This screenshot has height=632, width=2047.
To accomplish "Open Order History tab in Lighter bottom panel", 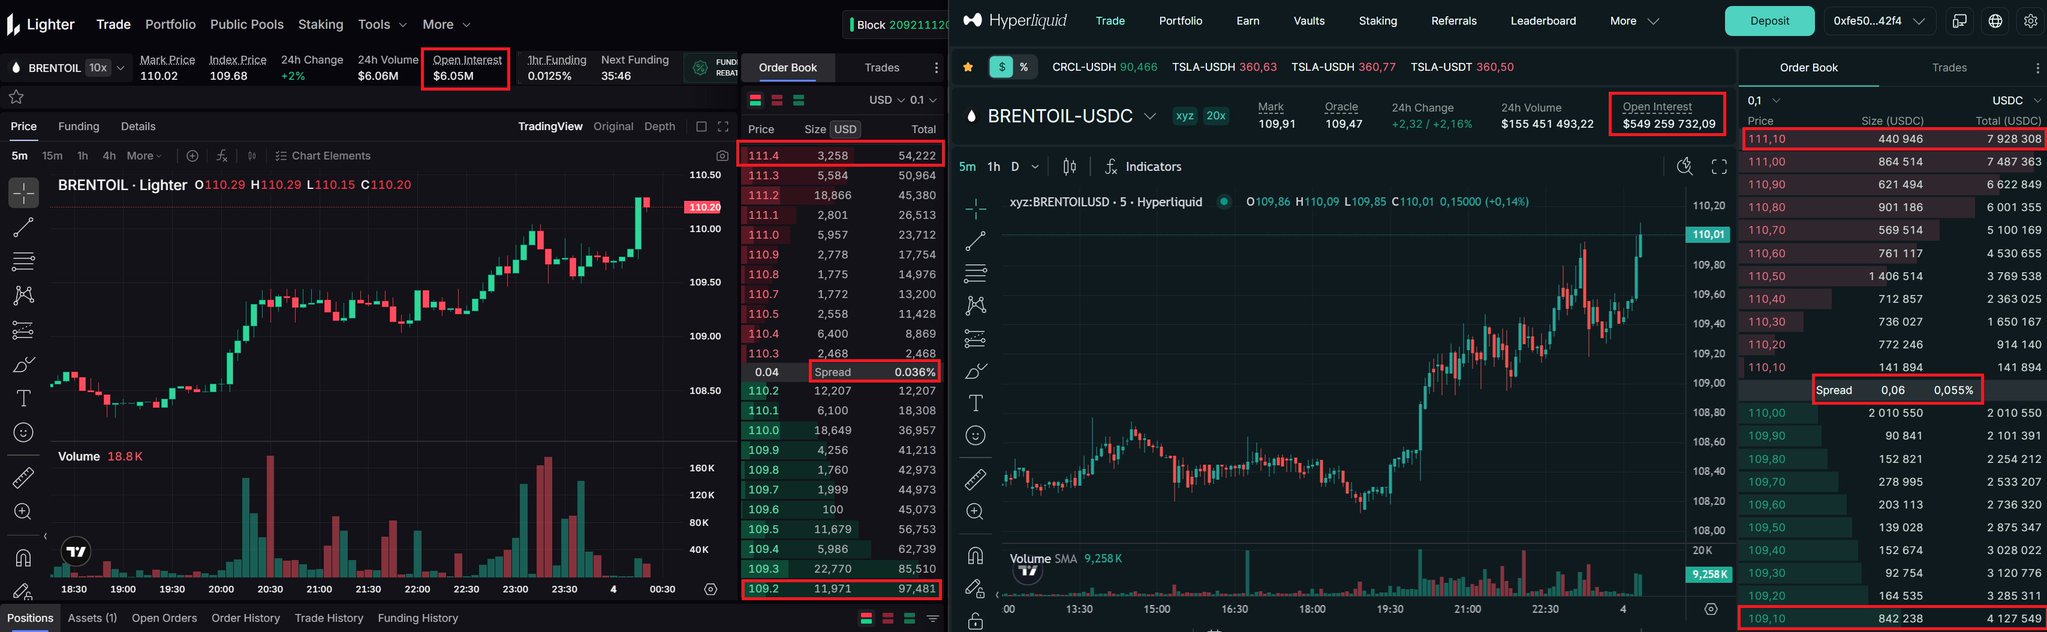I will [x=246, y=618].
